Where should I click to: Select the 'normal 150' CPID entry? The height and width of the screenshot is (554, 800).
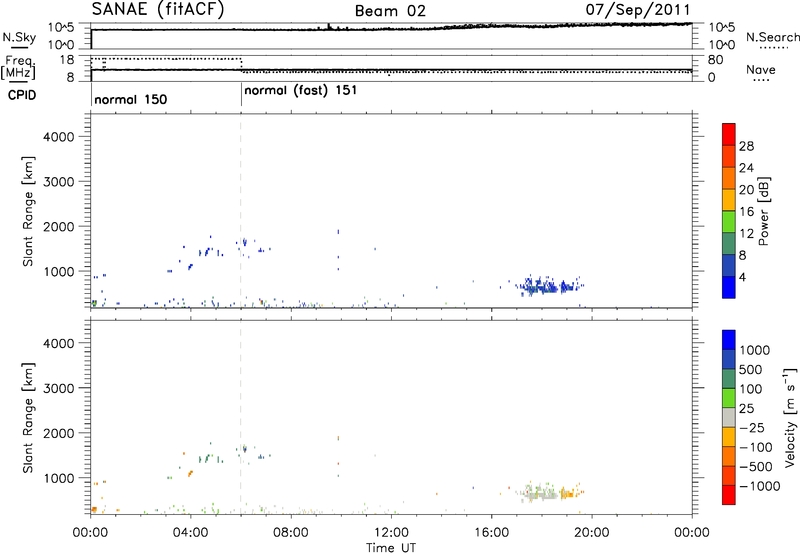[x=131, y=99]
